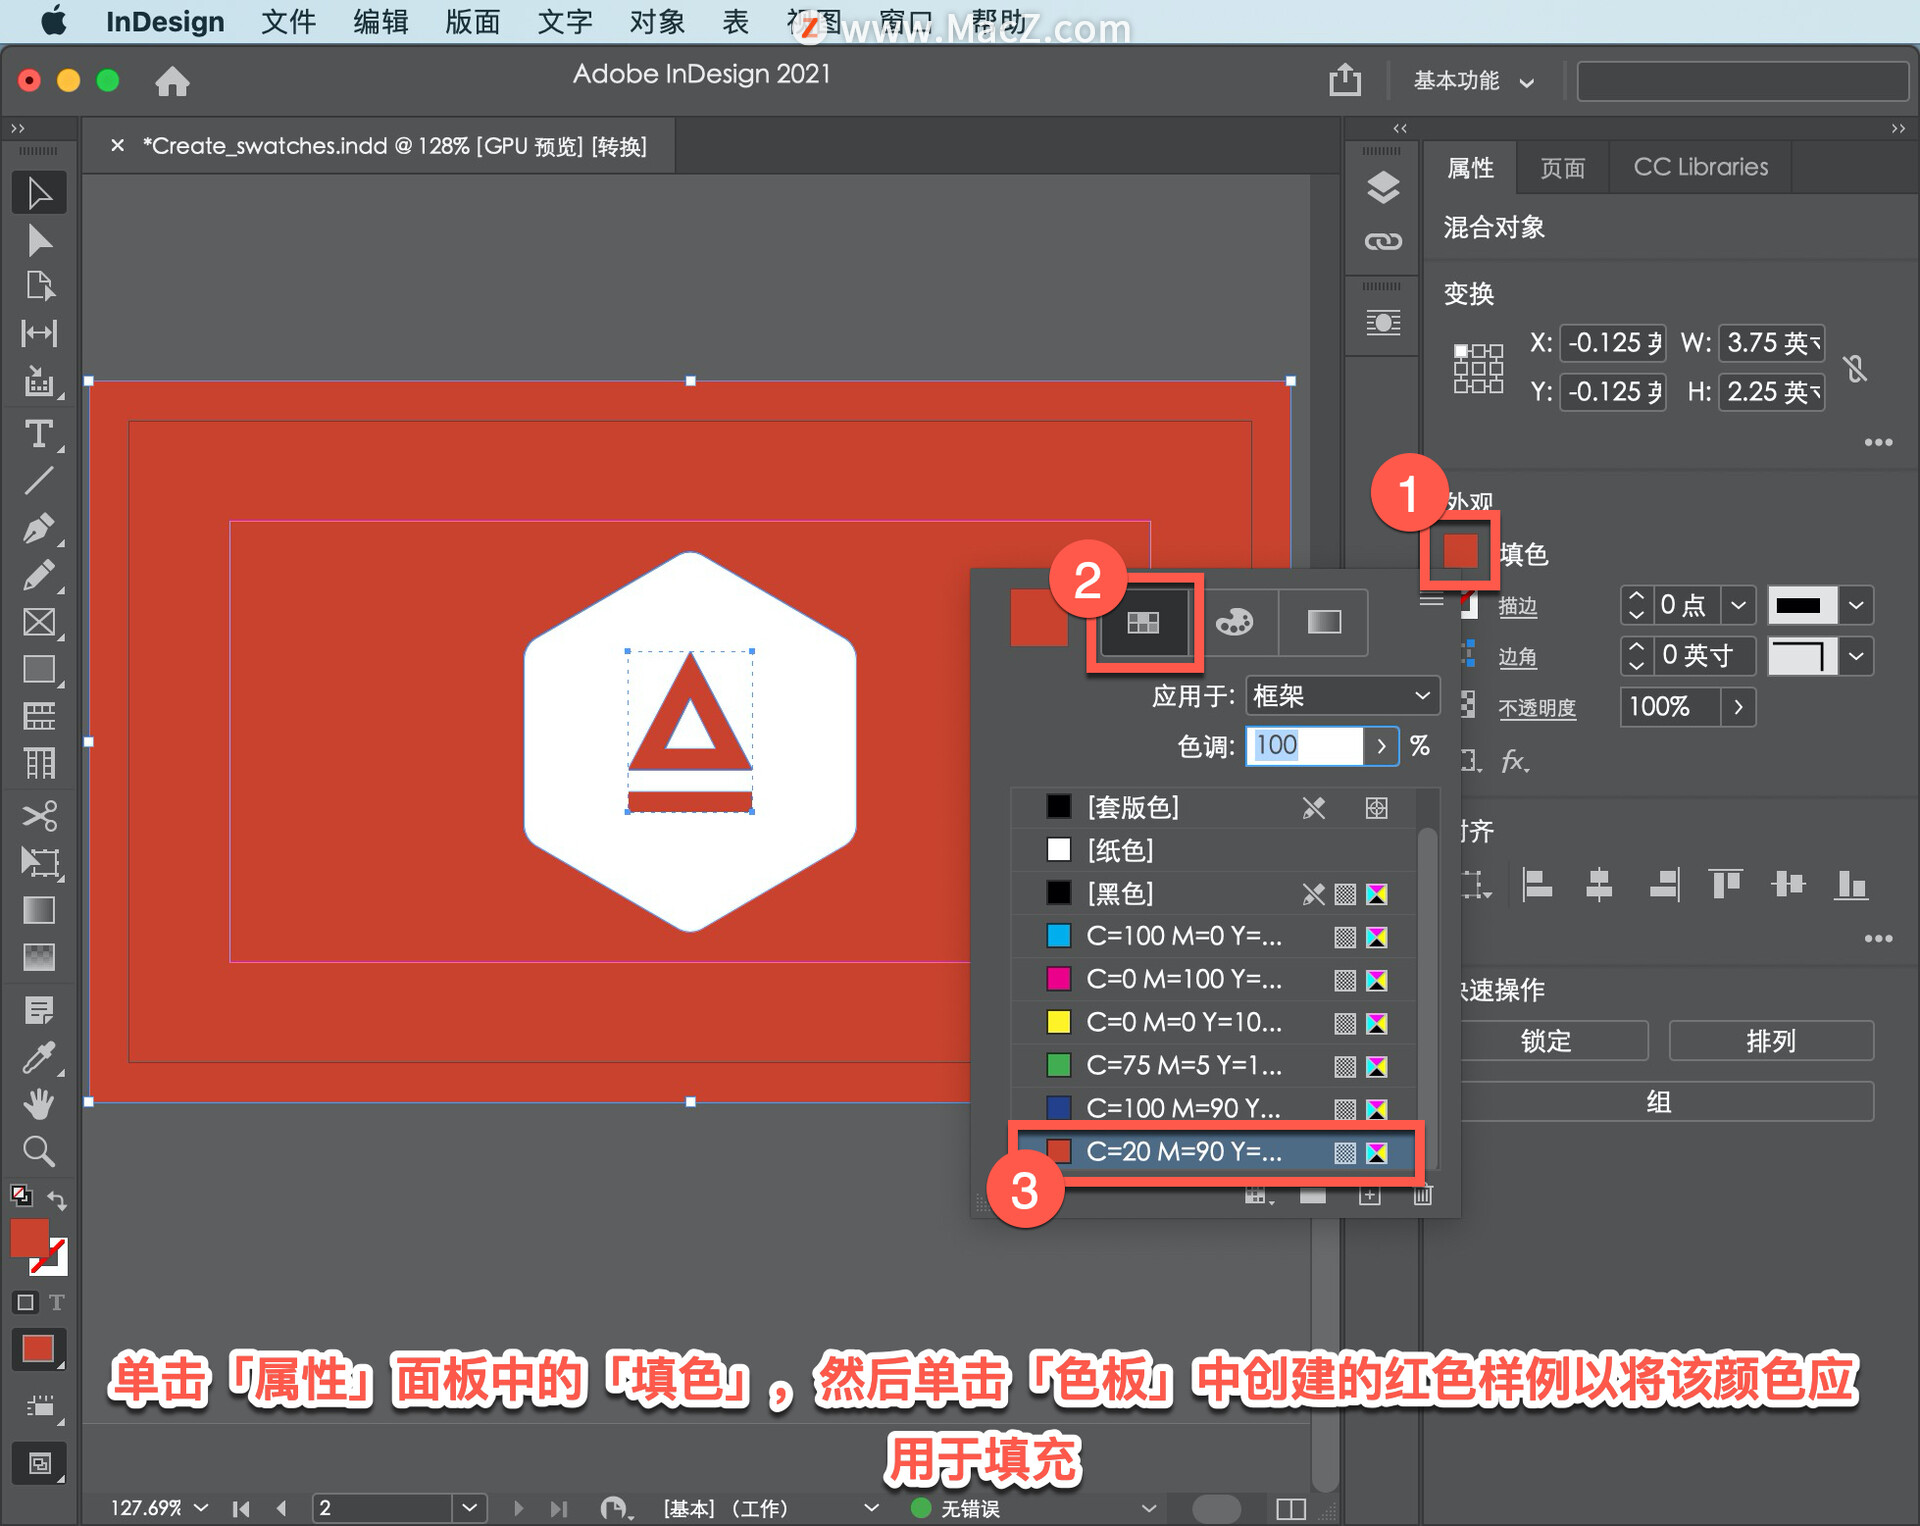Open the page number dropdown in status bar
Screen dimensions: 1920x1526
point(468,1507)
